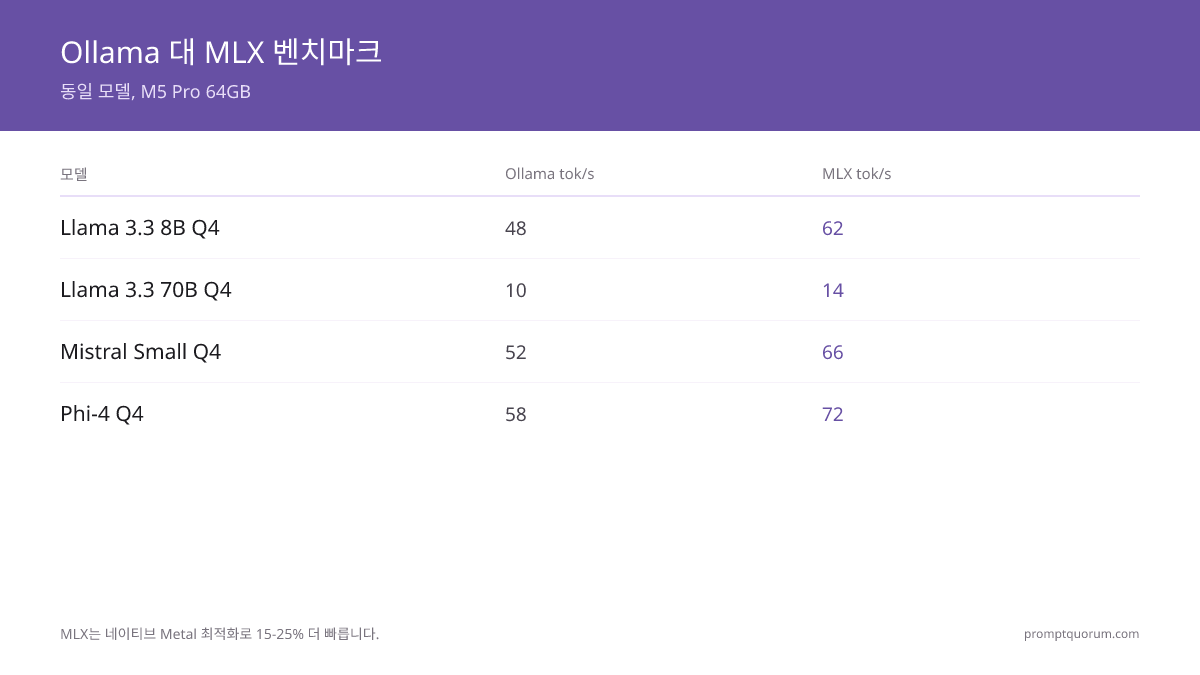Click the 'Llama 3.3 8B Q4' row label
Screen dimensions: 1200x675
point(140,228)
